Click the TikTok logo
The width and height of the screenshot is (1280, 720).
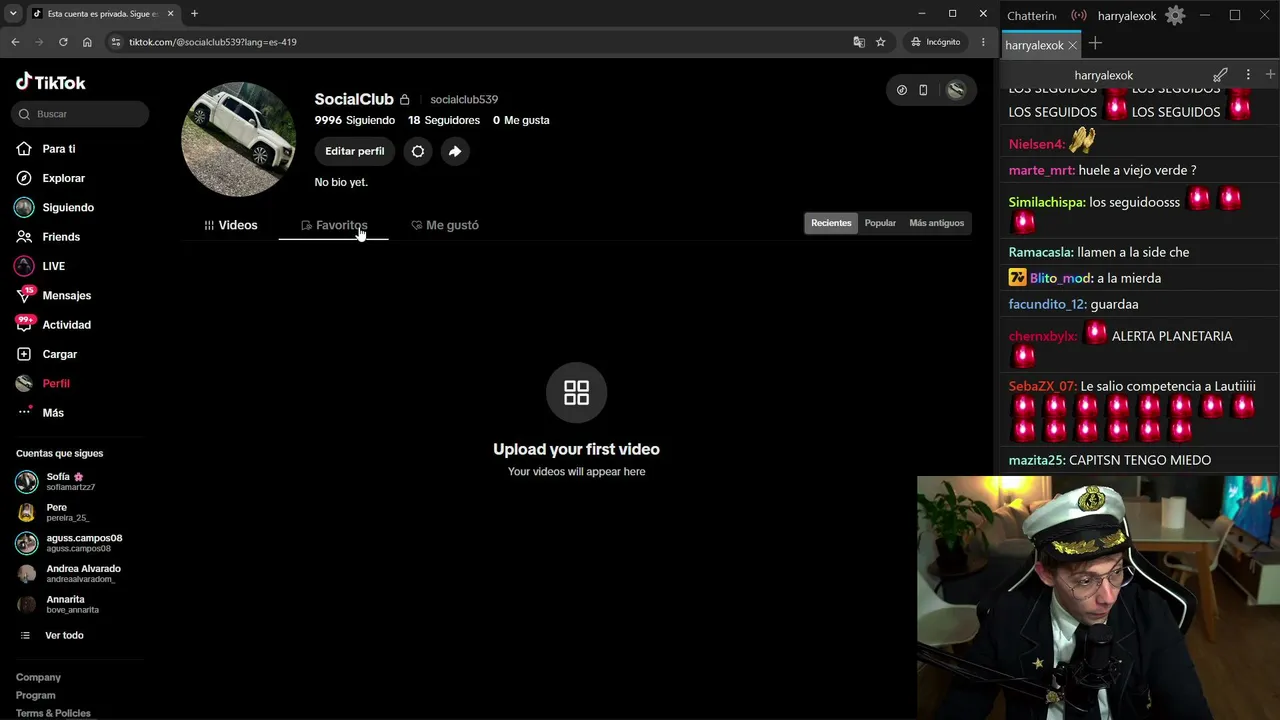tap(51, 82)
